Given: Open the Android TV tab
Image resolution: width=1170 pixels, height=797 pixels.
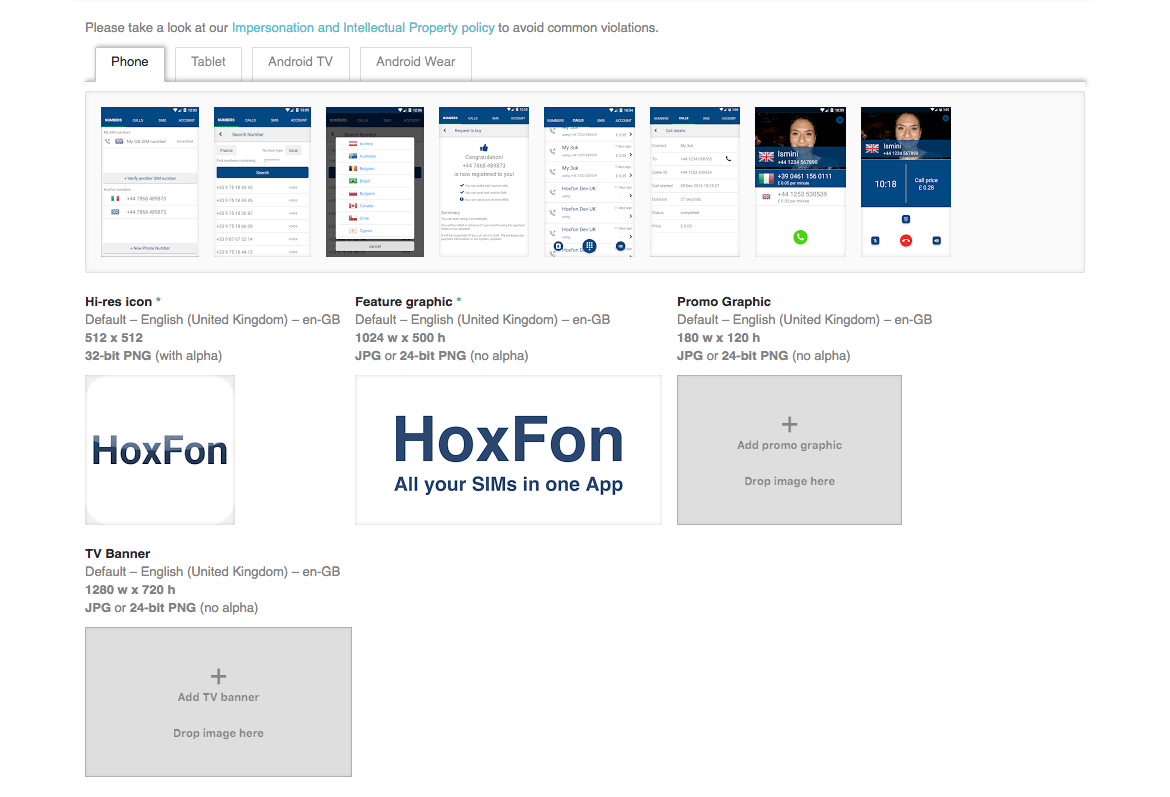Looking at the screenshot, I should (x=301, y=63).
